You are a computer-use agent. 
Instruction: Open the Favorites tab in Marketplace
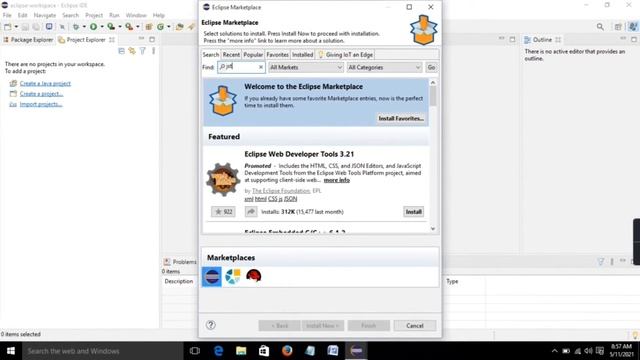click(x=278, y=55)
